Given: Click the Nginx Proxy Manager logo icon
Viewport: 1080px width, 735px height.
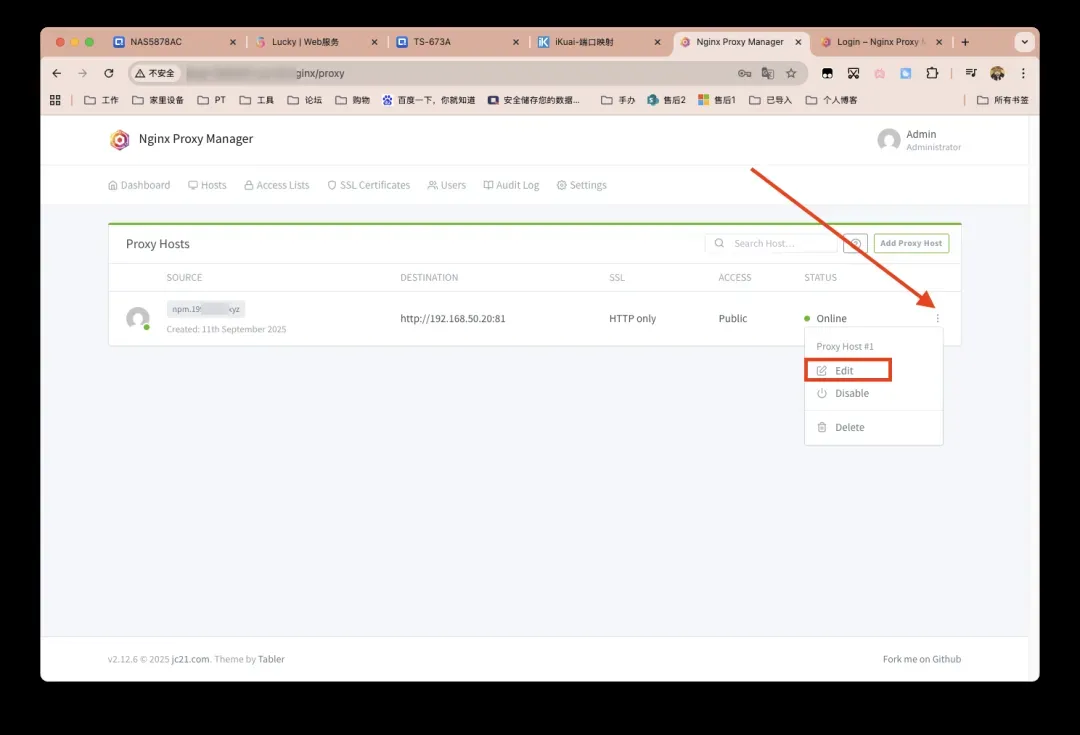Looking at the screenshot, I should [120, 140].
